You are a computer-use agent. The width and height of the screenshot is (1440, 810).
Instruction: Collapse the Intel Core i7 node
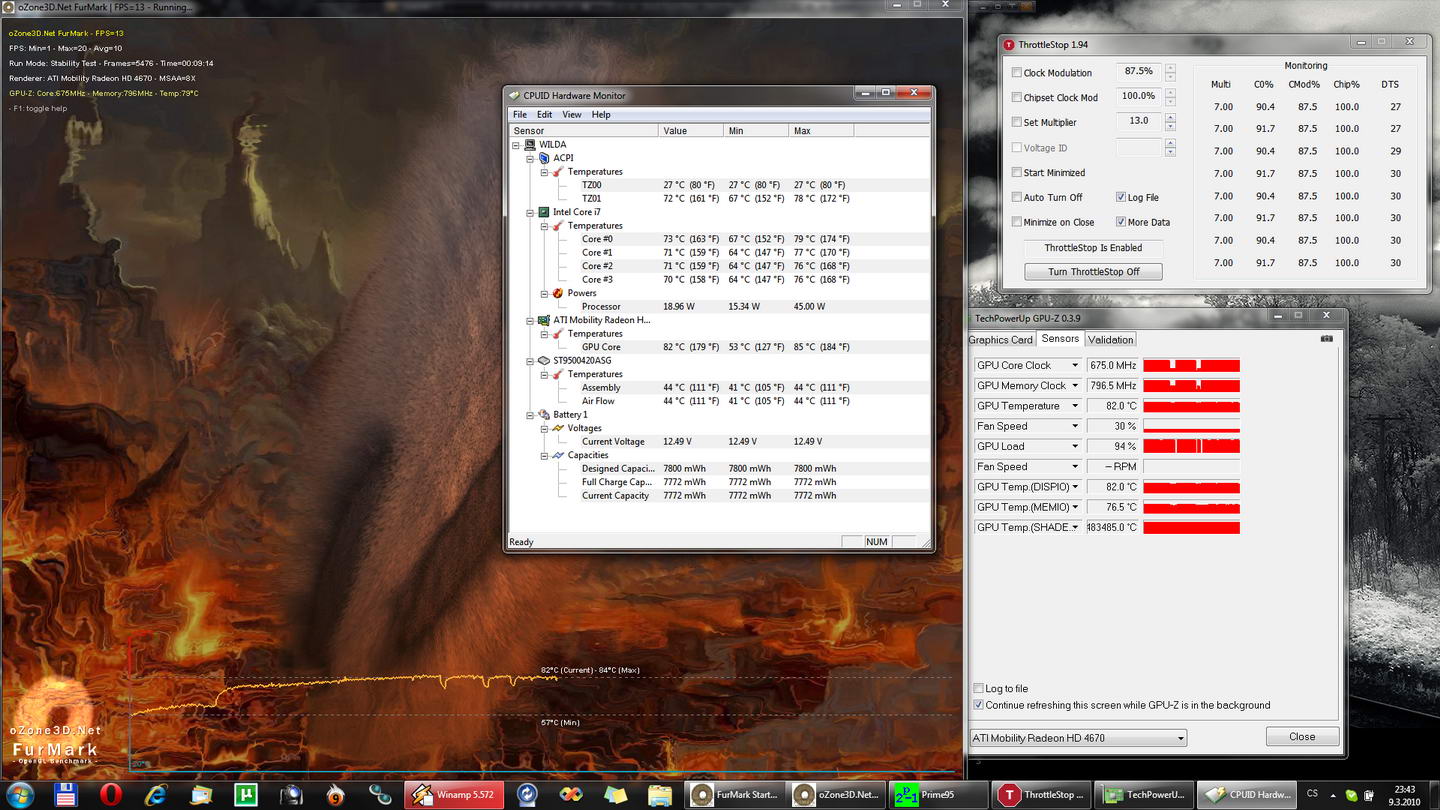[x=530, y=212]
